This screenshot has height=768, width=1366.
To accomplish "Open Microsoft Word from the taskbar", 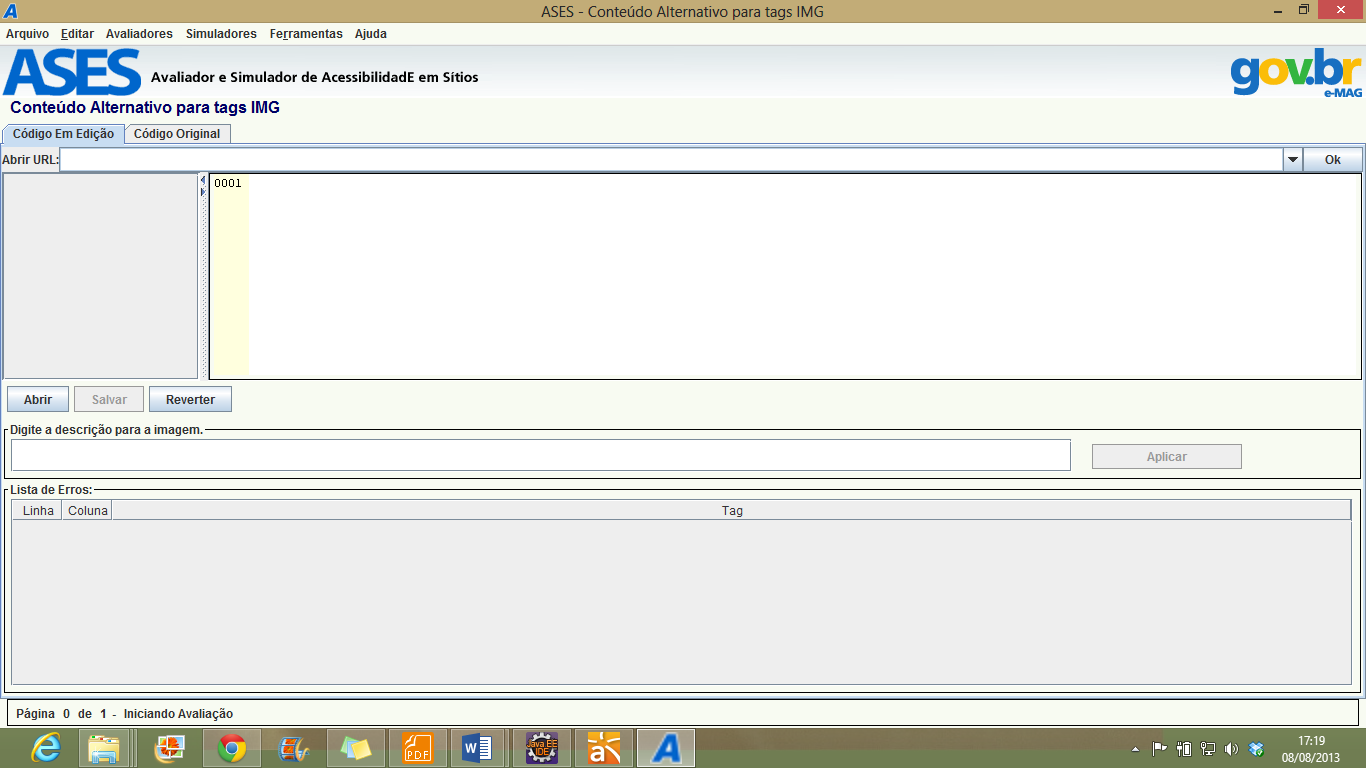I will pyautogui.click(x=479, y=748).
